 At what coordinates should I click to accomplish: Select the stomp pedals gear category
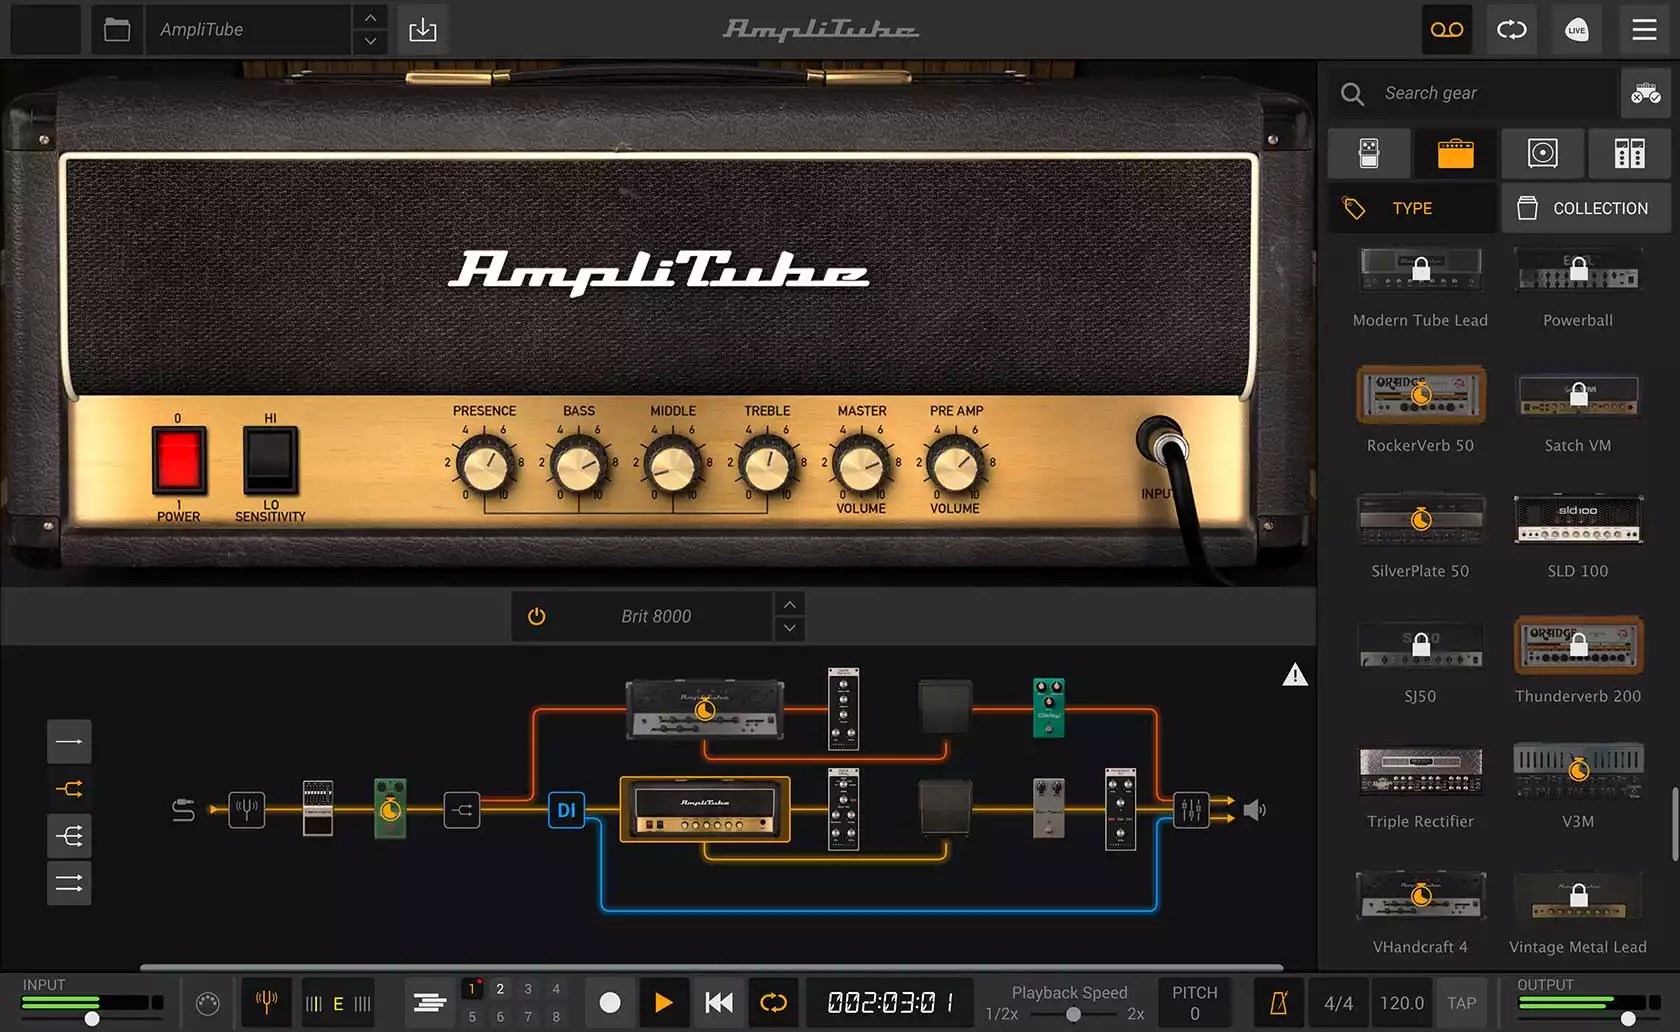(1368, 153)
